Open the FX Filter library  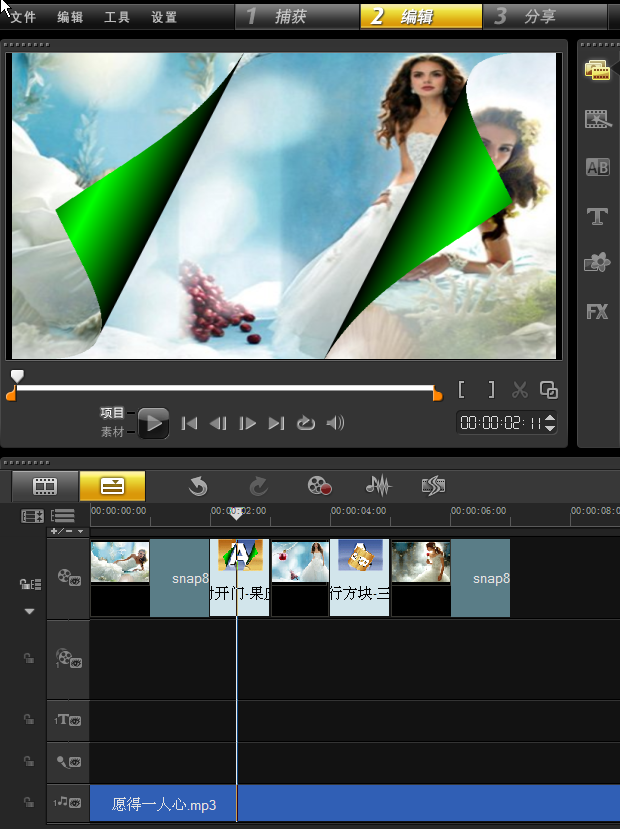[x=597, y=312]
